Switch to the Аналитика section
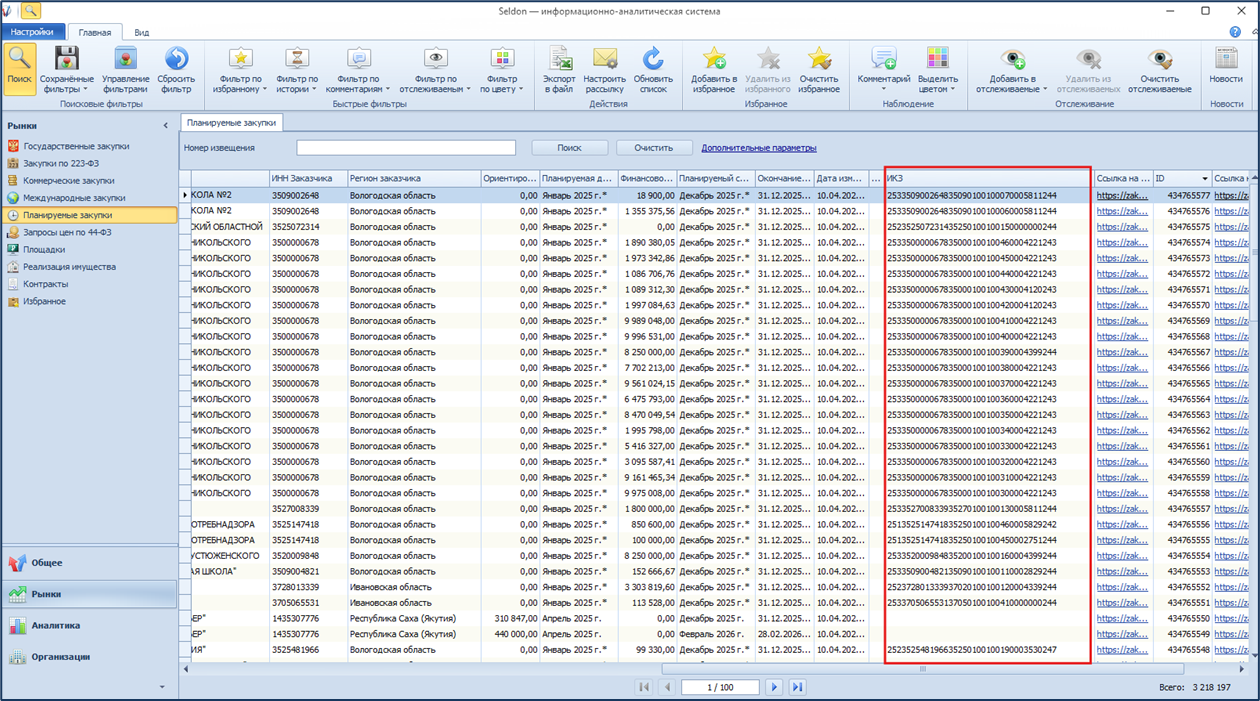 [x=89, y=626]
